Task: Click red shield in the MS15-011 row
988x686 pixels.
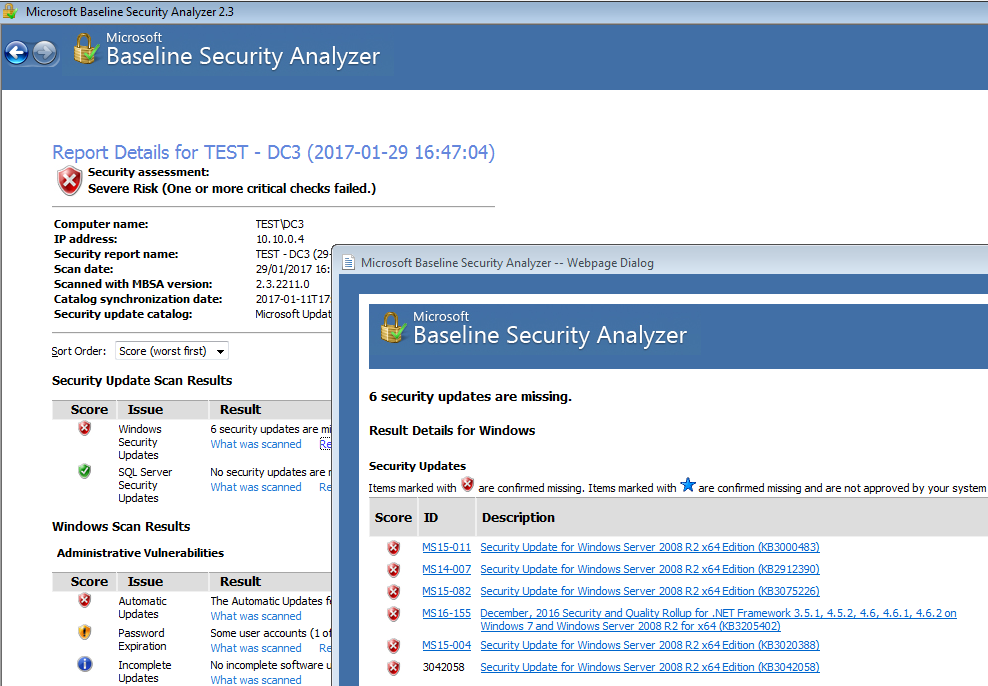Action: (394, 547)
